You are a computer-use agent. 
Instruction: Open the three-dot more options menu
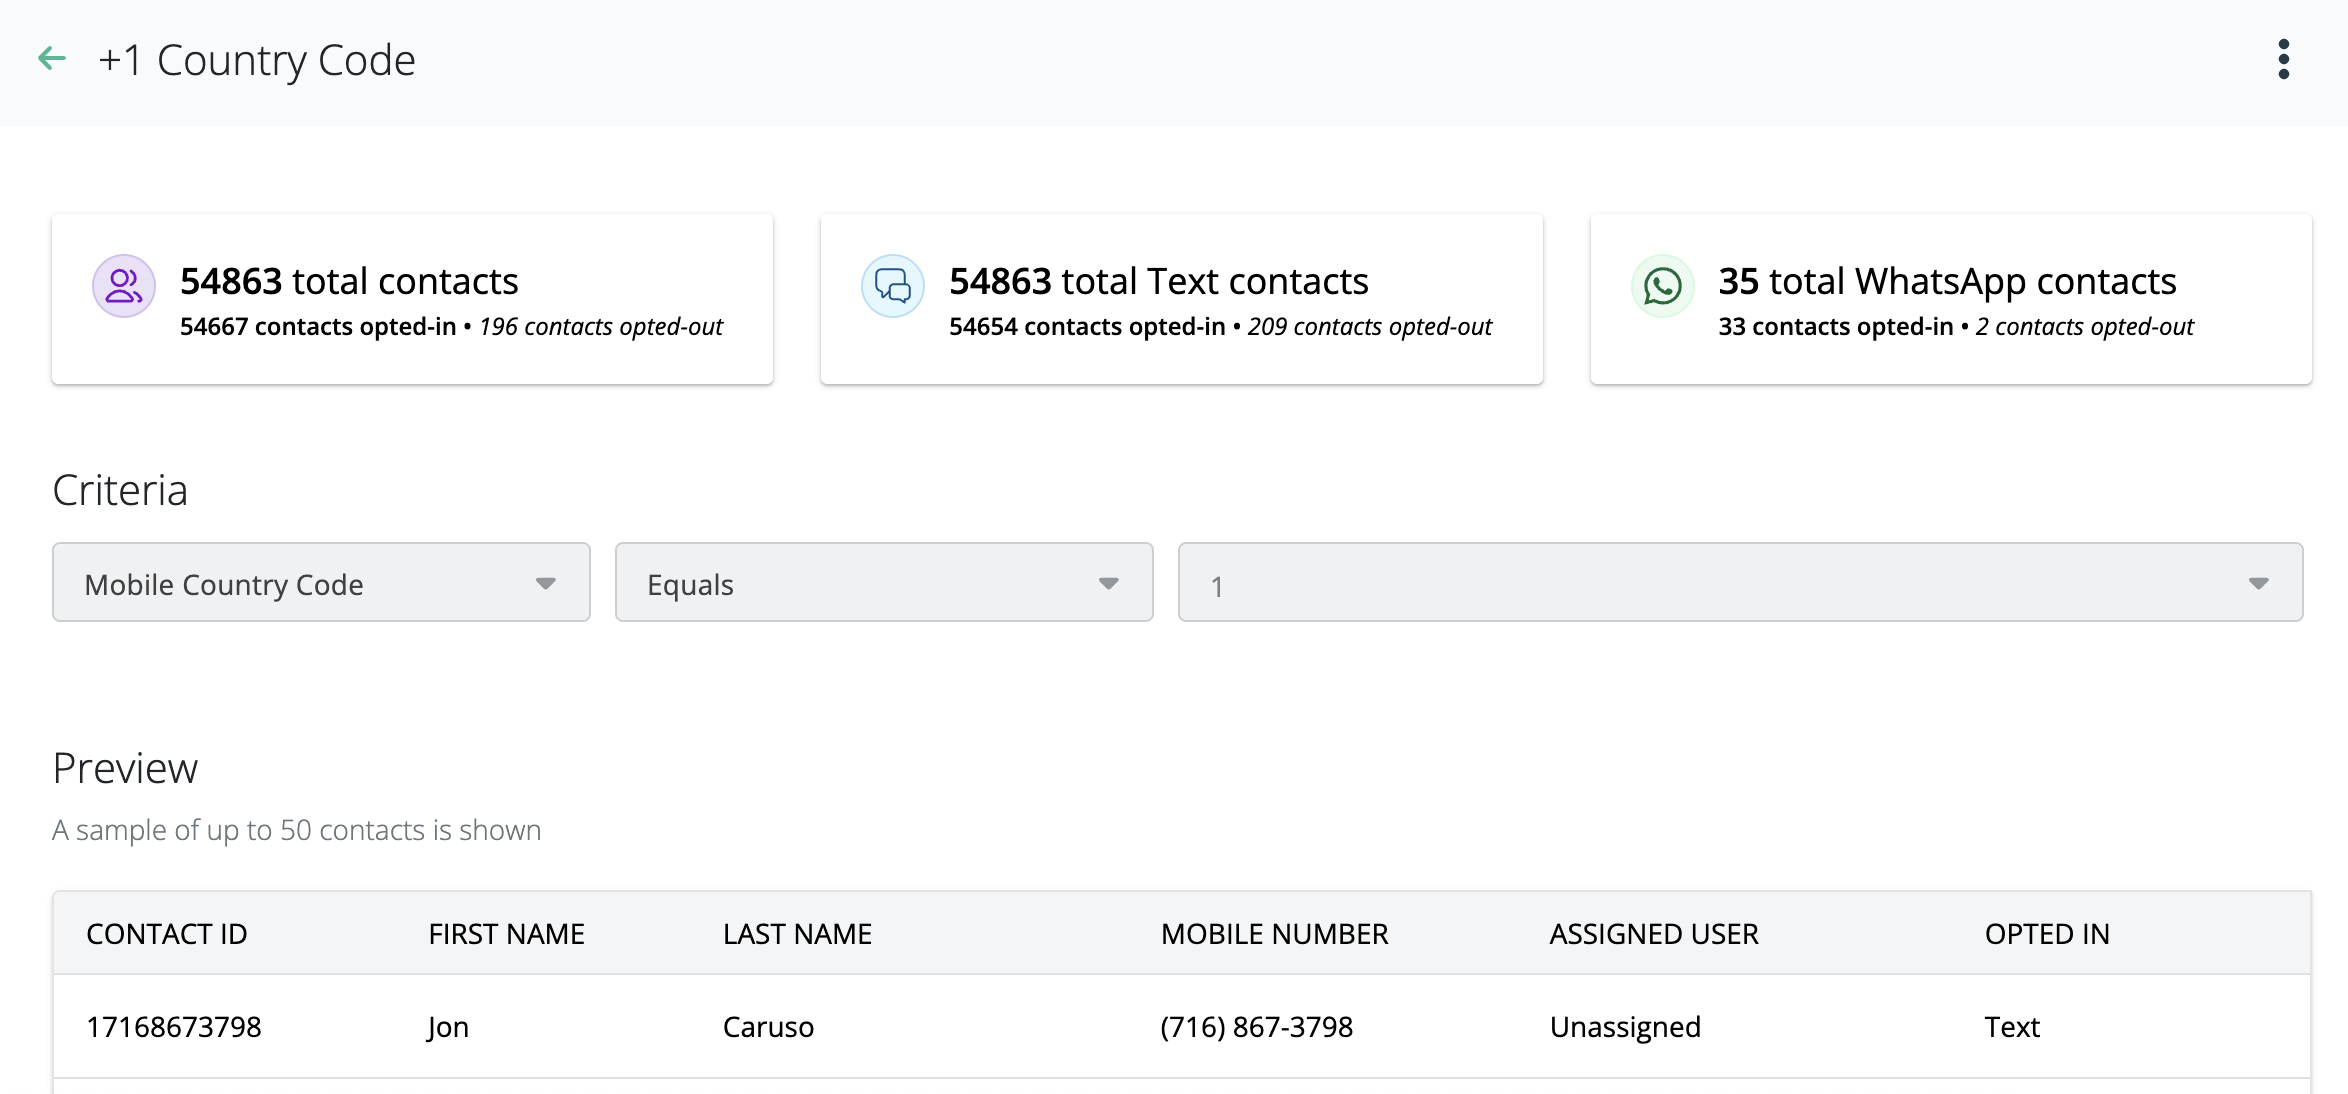click(x=2283, y=59)
